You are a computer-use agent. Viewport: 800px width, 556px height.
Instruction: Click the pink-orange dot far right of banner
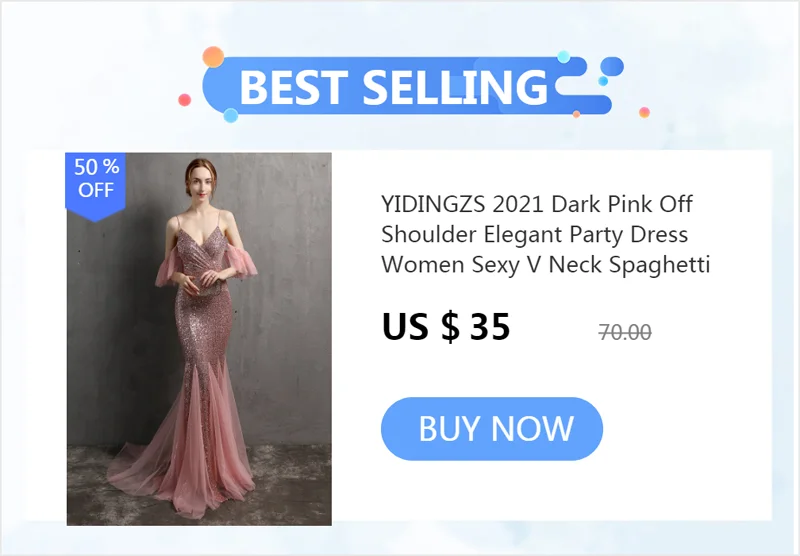pos(644,112)
